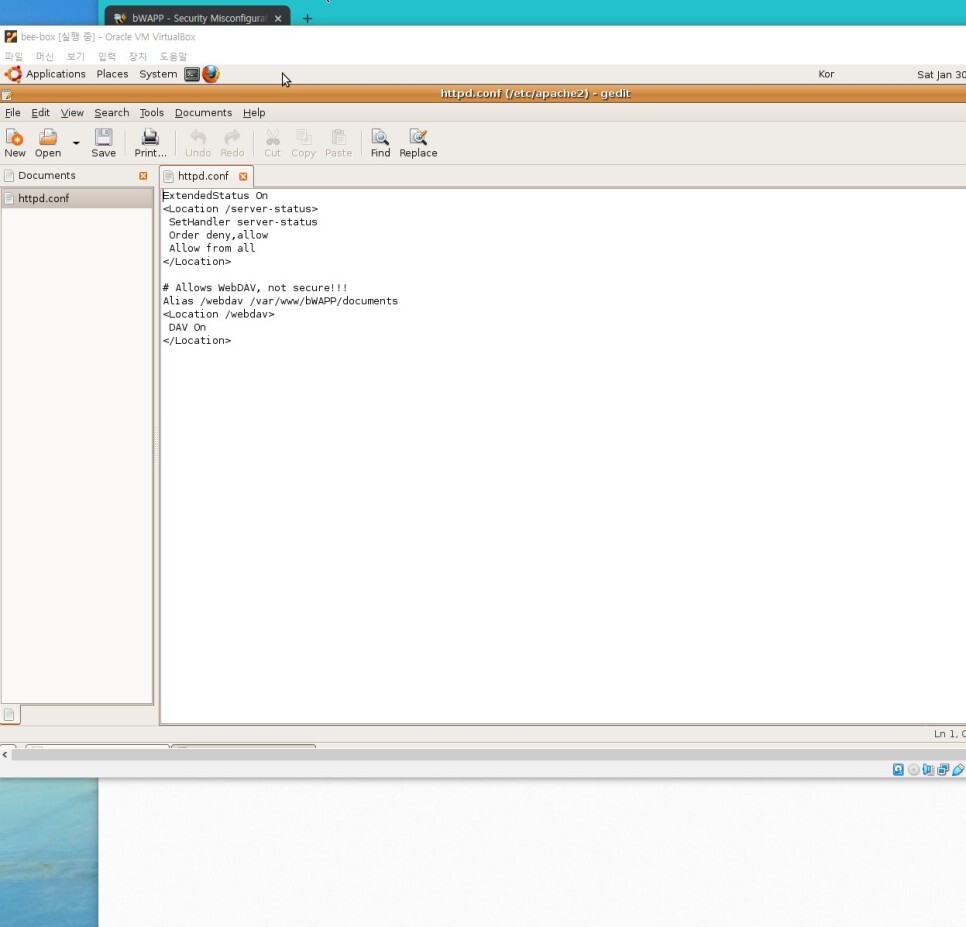
Task: Launch Firefox from the panel icon
Action: click(211, 74)
